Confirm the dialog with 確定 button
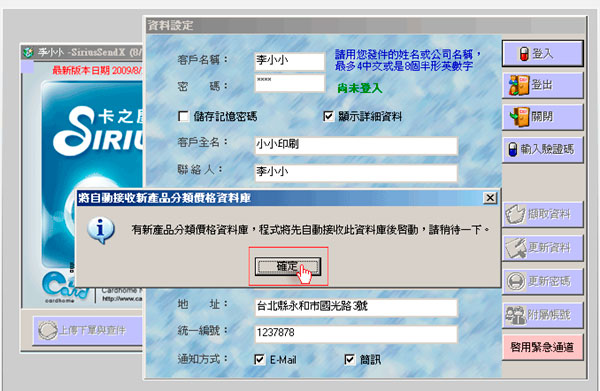600x391 pixels. [288, 266]
